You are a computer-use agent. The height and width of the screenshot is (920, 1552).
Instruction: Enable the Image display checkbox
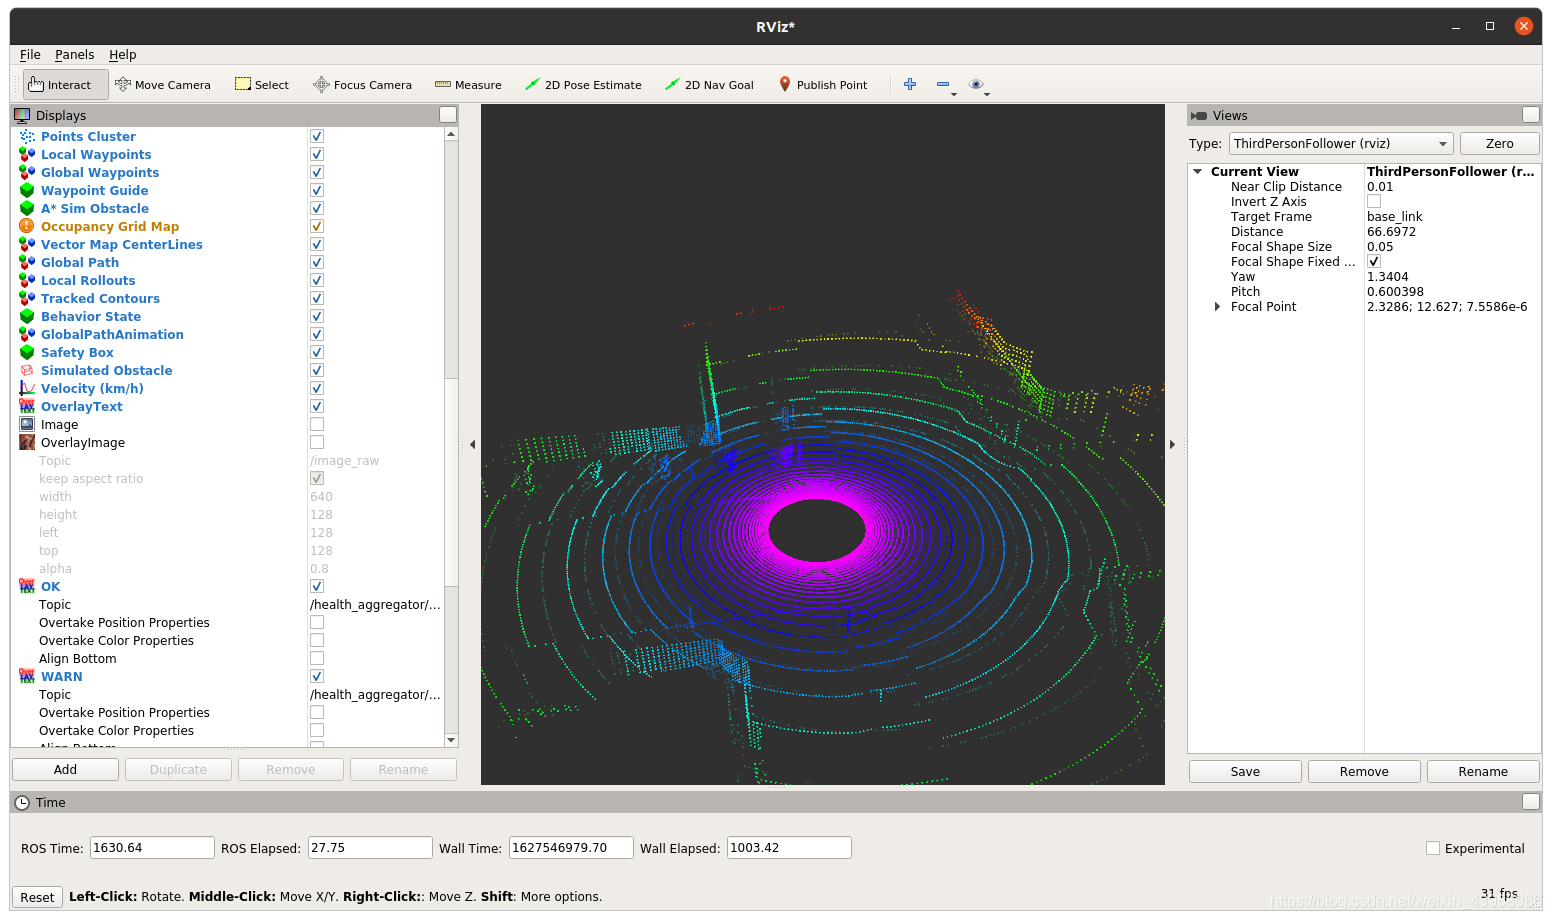(316, 423)
